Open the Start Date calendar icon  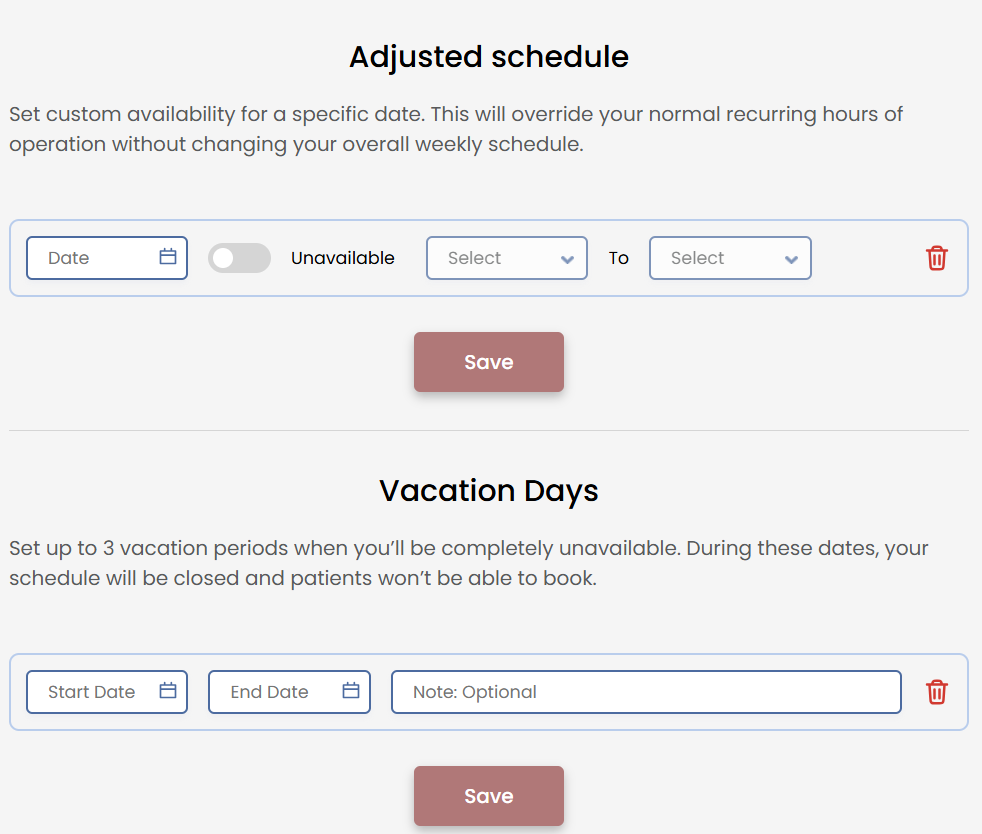(x=166, y=691)
